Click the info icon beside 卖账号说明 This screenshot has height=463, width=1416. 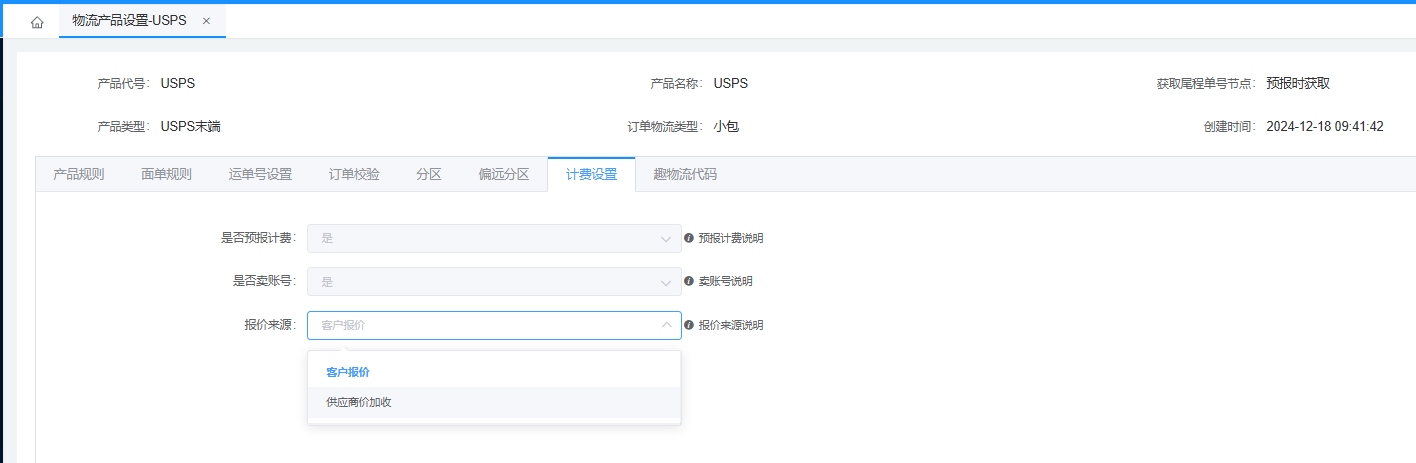coord(689,281)
